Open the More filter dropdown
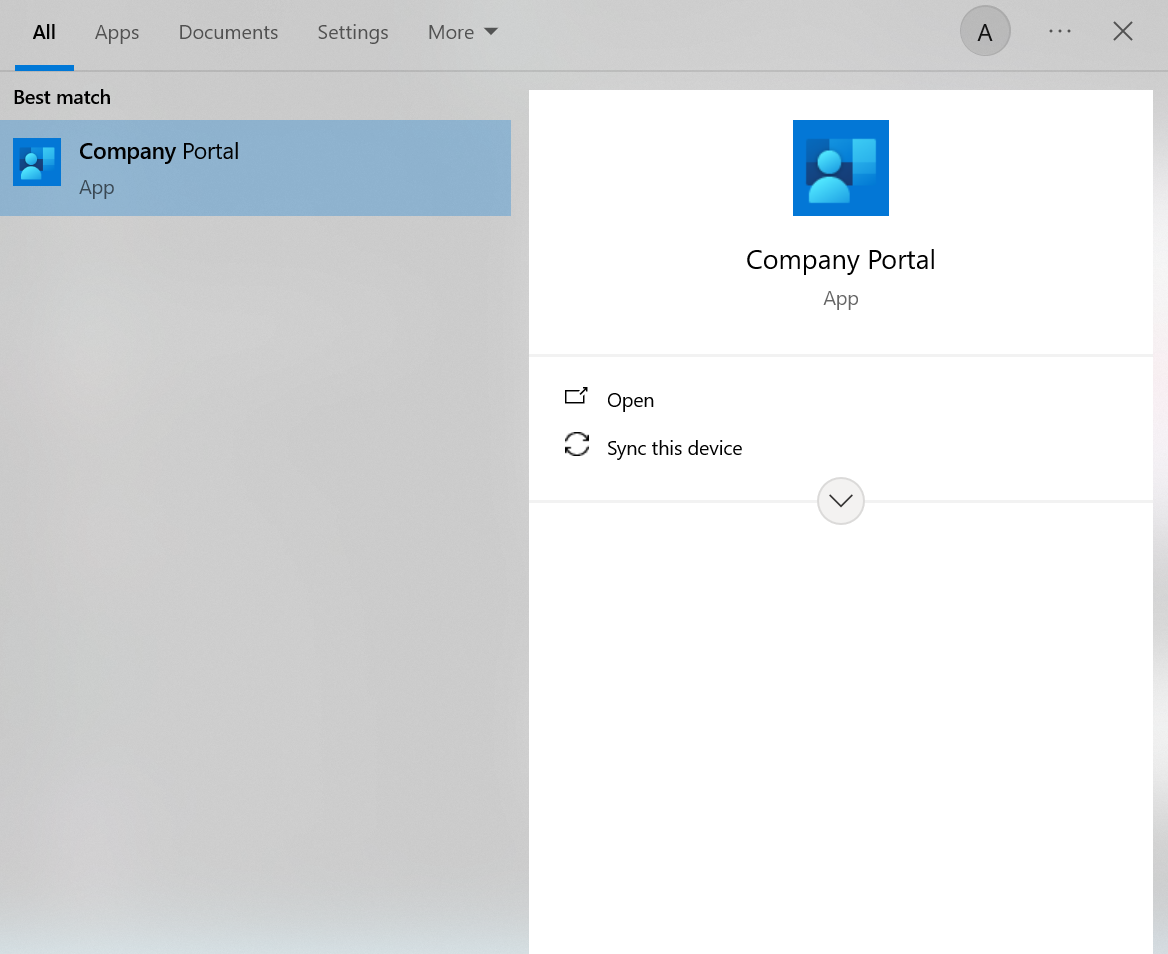Viewport: 1168px width, 954px height. pos(451,33)
